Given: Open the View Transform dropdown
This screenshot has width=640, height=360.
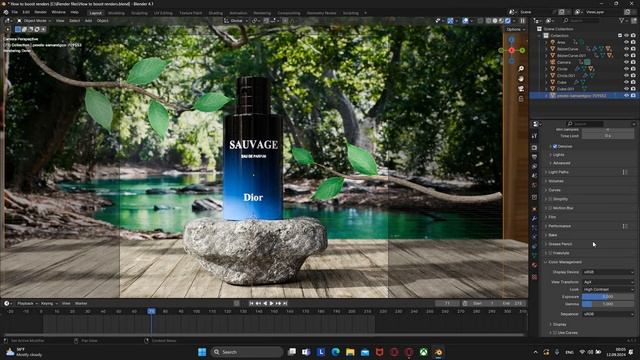Looking at the screenshot, I should [x=608, y=282].
